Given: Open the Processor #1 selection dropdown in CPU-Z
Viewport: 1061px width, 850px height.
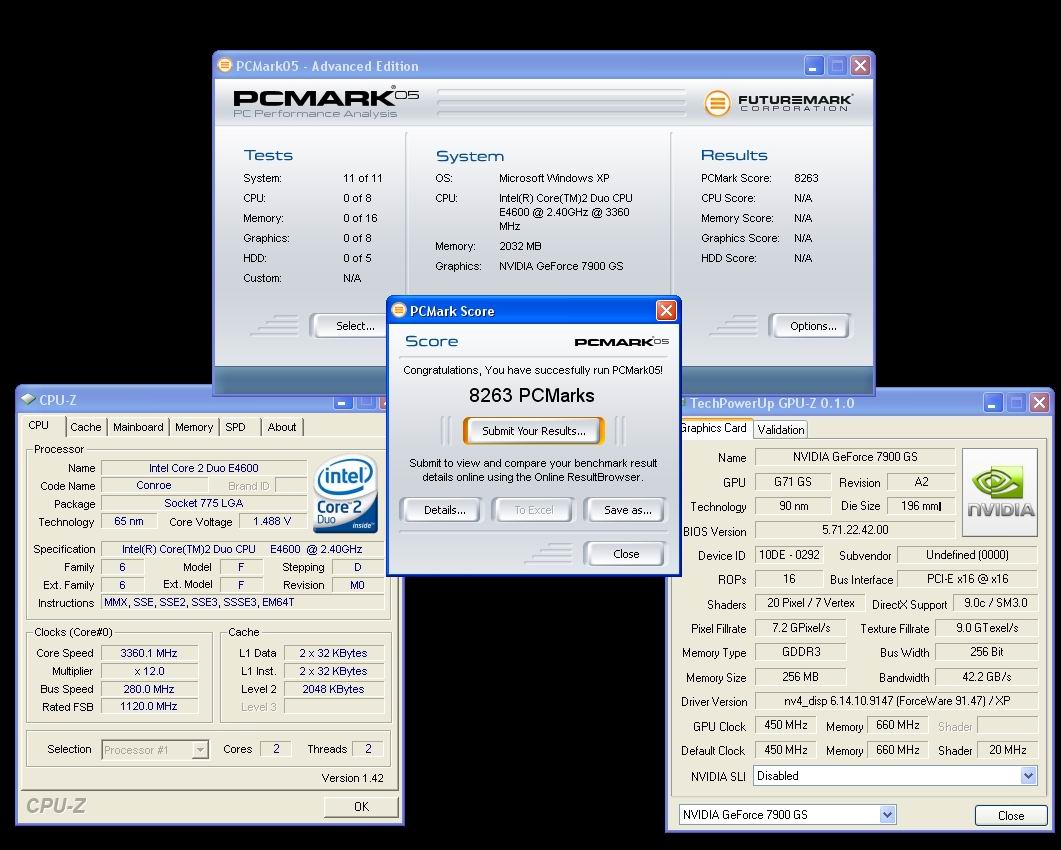Looking at the screenshot, I should pyautogui.click(x=200, y=750).
